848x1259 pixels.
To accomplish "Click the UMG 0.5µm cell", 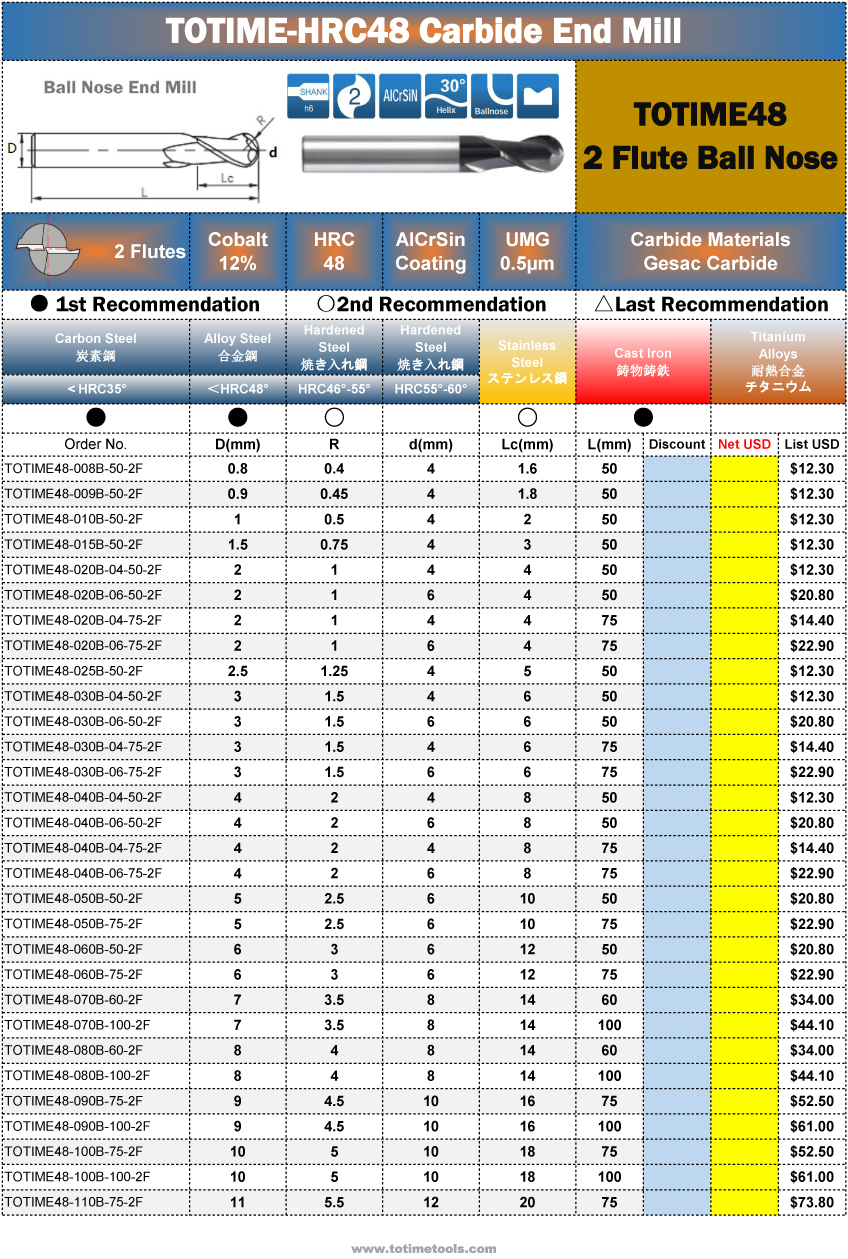I will click(527, 251).
